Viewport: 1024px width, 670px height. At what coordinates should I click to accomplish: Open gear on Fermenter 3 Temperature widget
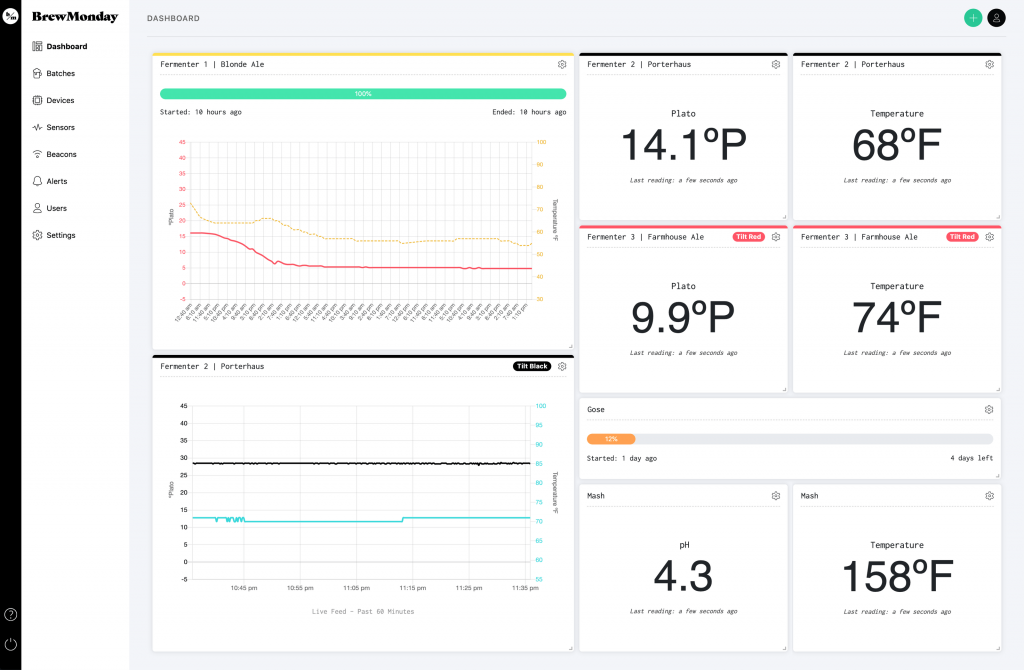coord(989,237)
